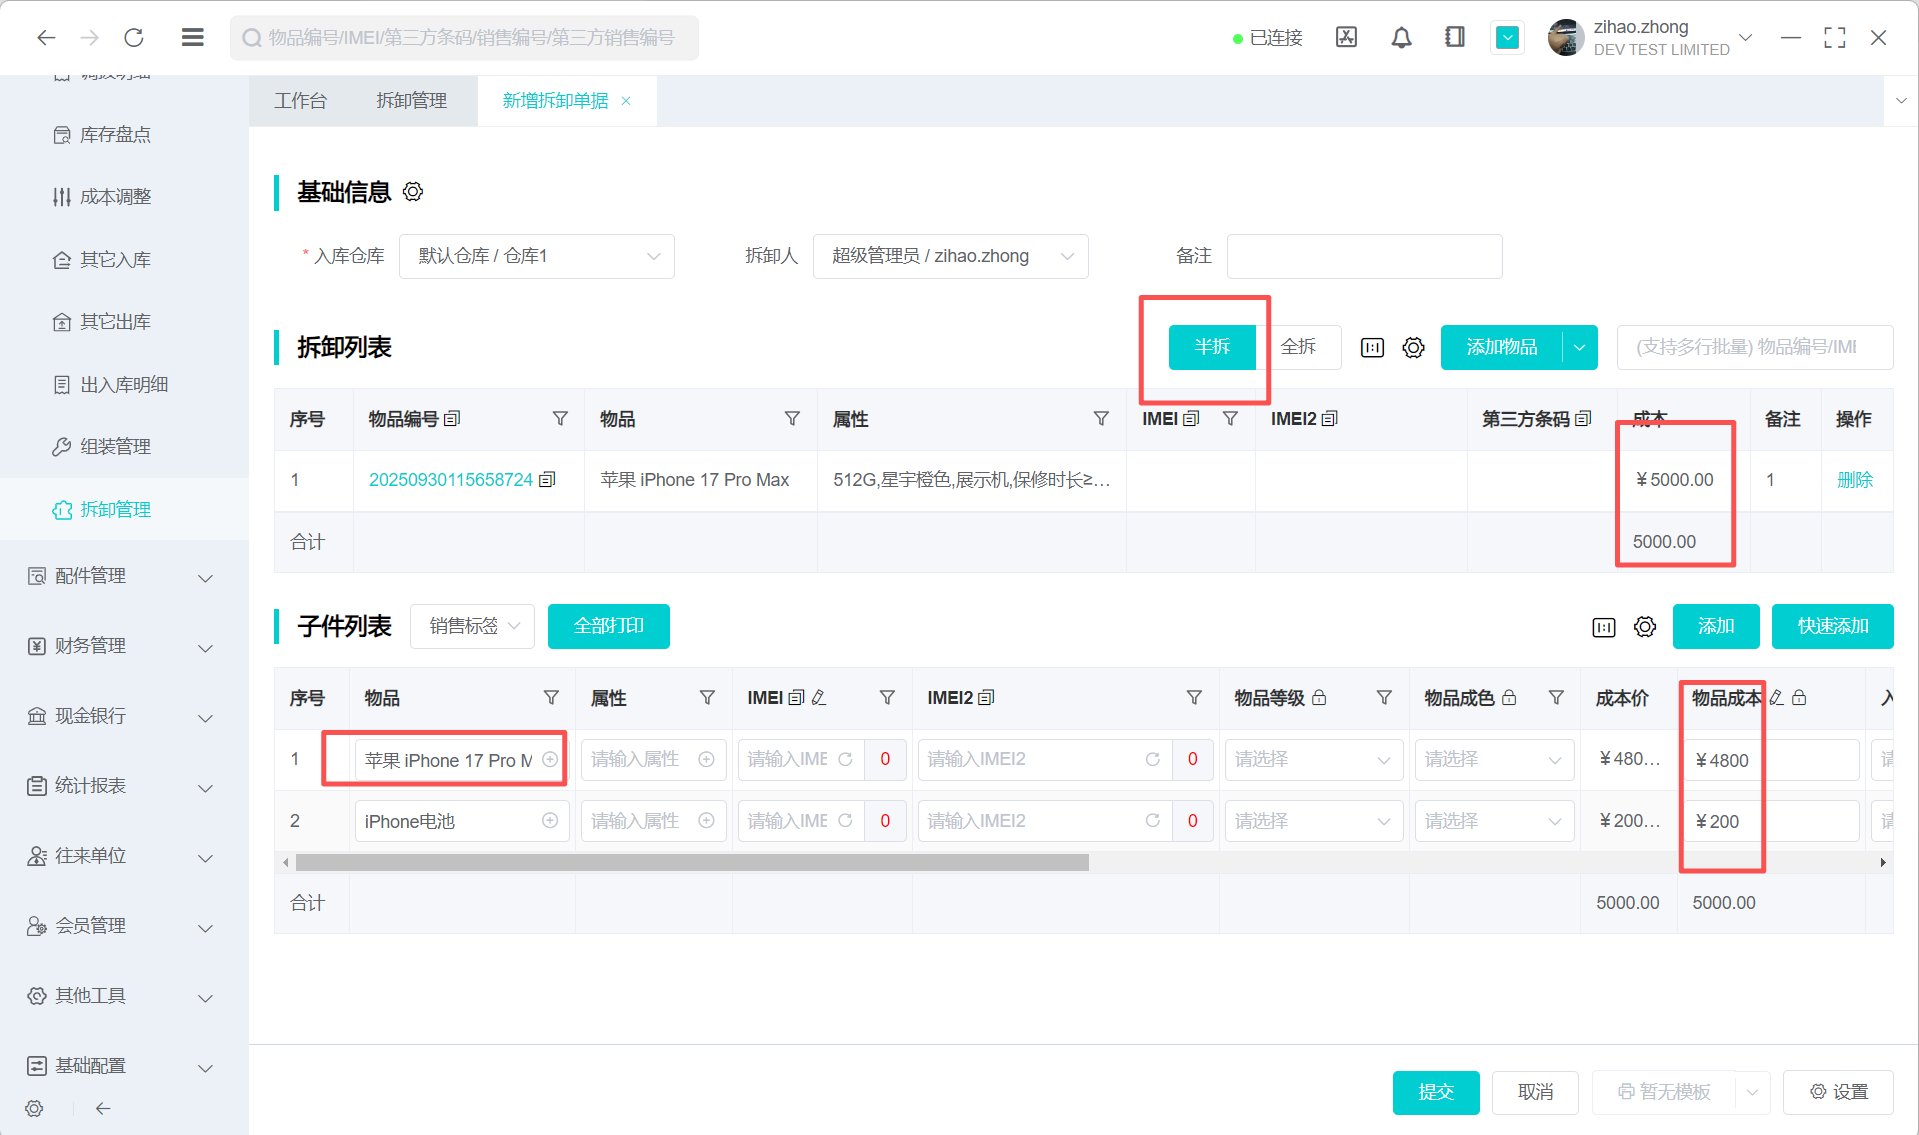This screenshot has height=1135, width=1919.
Task: Click the 拆卸列表 barcode scan icon
Action: point(1372,348)
